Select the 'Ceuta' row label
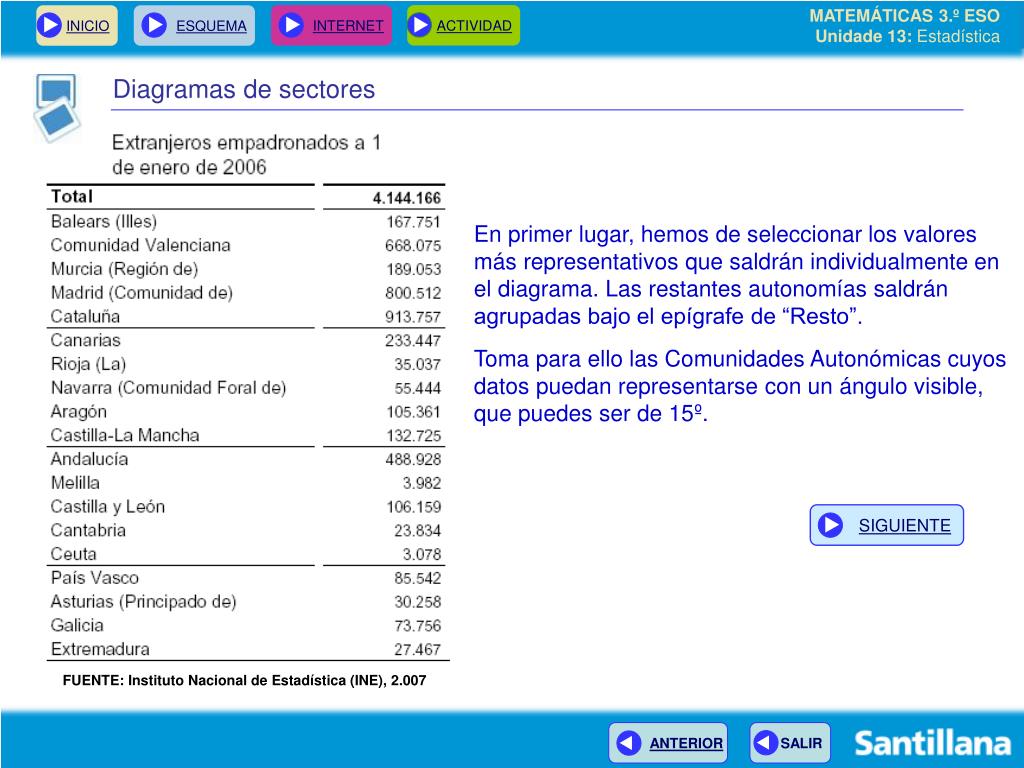 point(73,554)
